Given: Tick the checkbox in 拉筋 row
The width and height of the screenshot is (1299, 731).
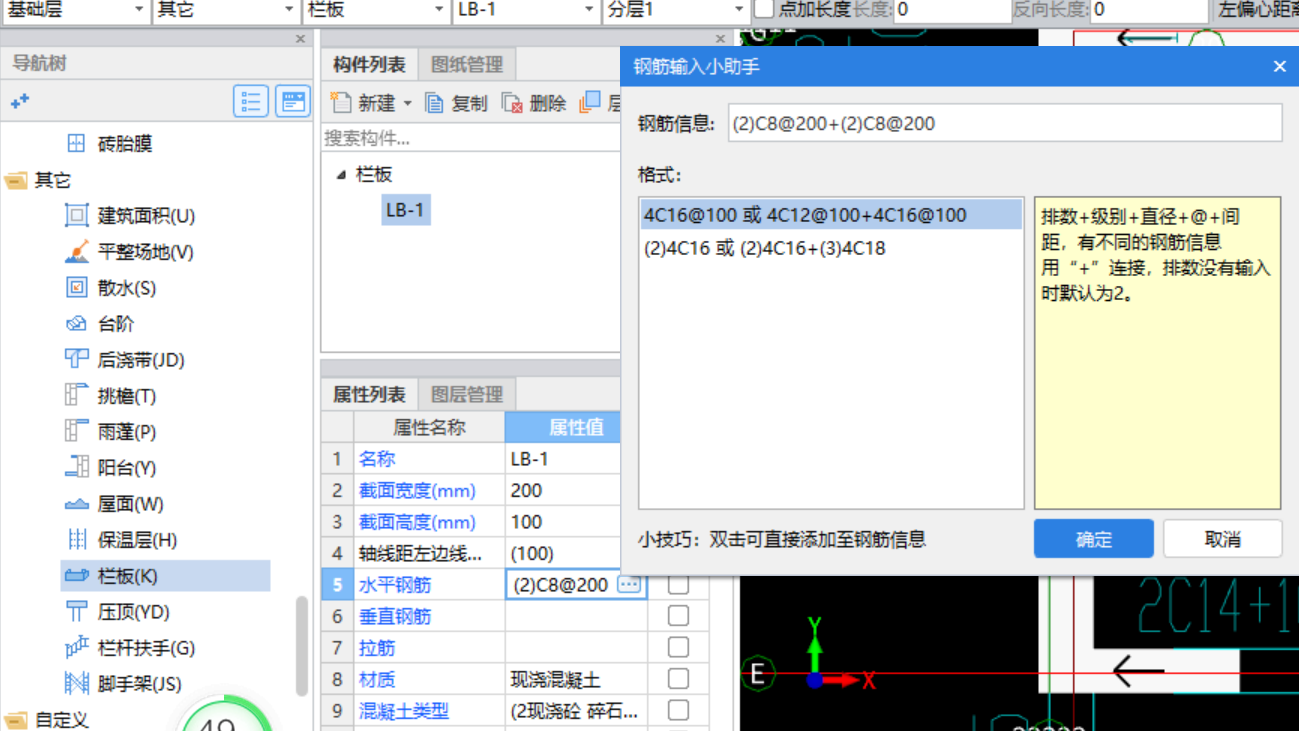Looking at the screenshot, I should 678,648.
